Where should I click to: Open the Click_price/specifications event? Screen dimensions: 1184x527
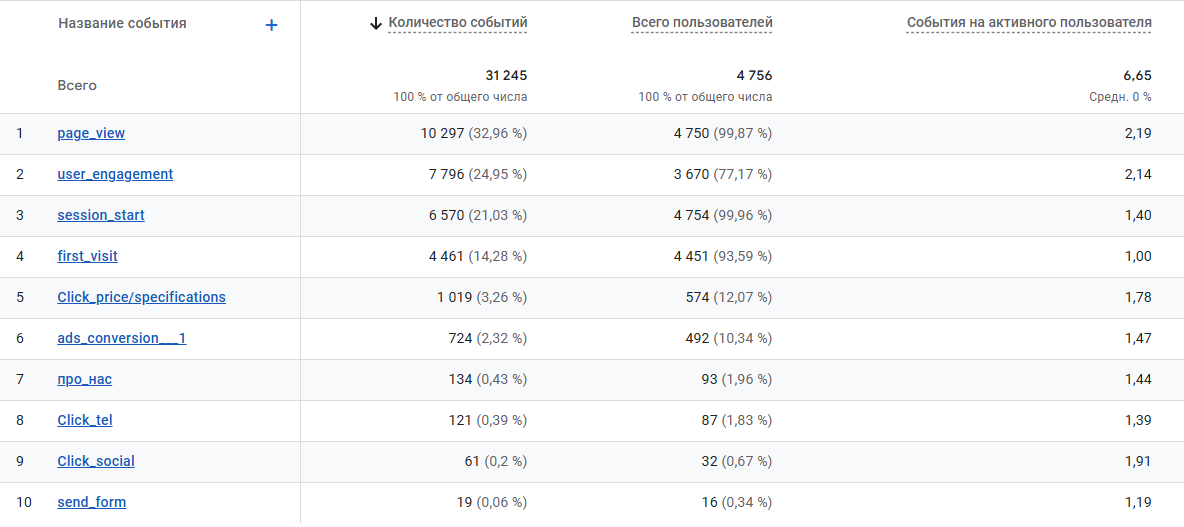141,297
